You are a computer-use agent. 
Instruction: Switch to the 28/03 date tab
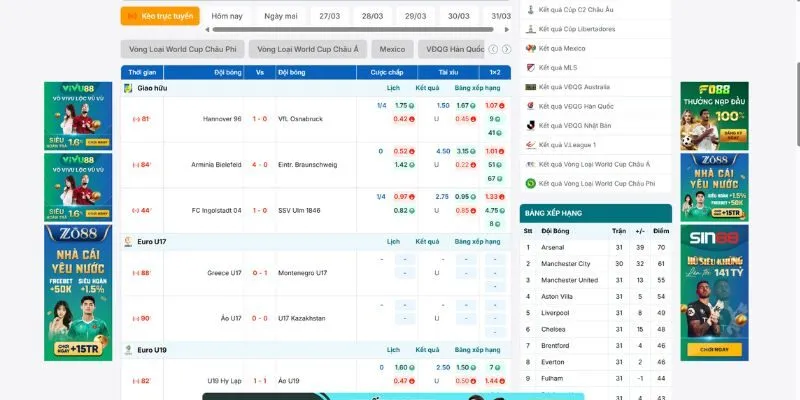point(372,16)
